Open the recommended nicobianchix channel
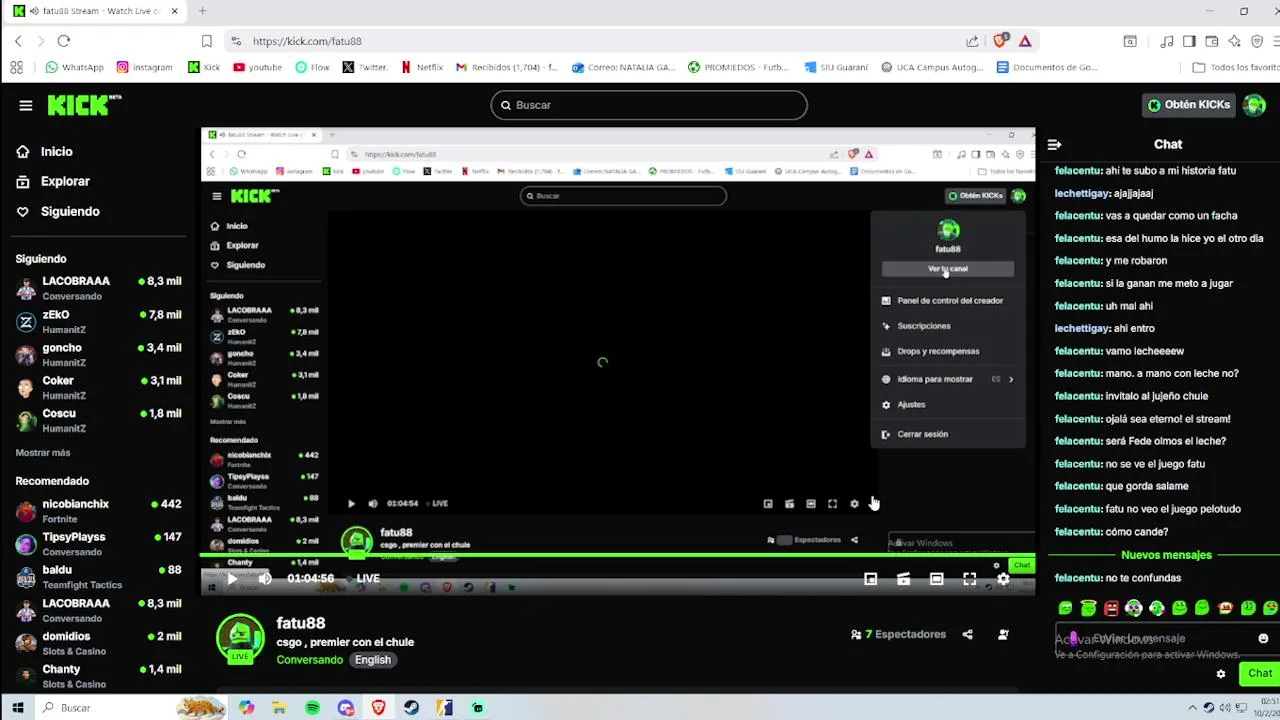Image resolution: width=1280 pixels, height=720 pixels. (98, 511)
